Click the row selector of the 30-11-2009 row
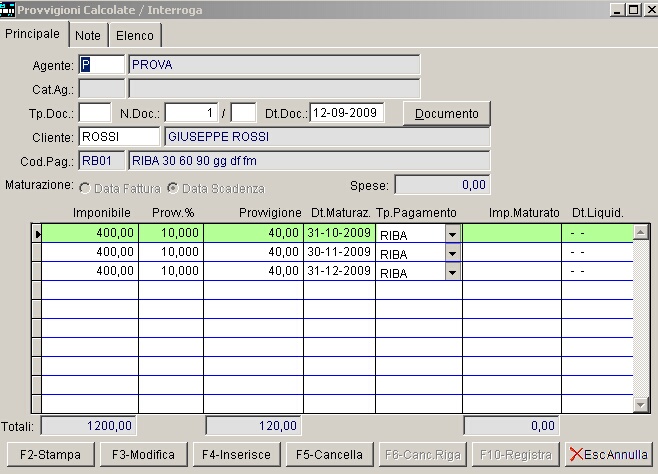658x474 pixels. coord(37,252)
